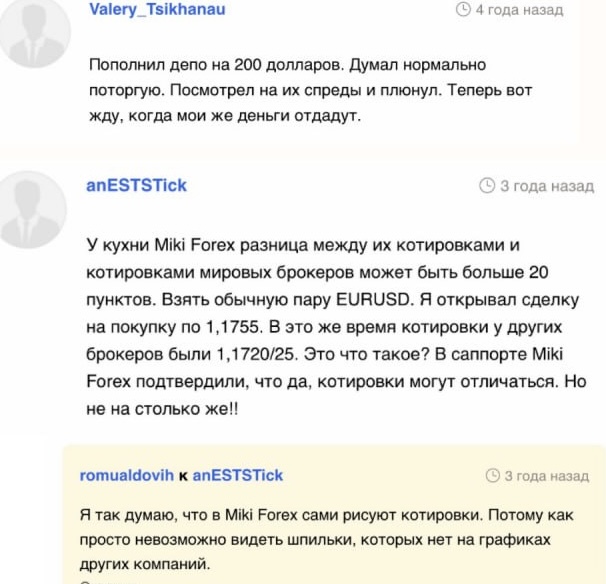This screenshot has width=606, height=584.
Task: Open Valery_Tsikhanau's profile link
Action: (x=157, y=9)
